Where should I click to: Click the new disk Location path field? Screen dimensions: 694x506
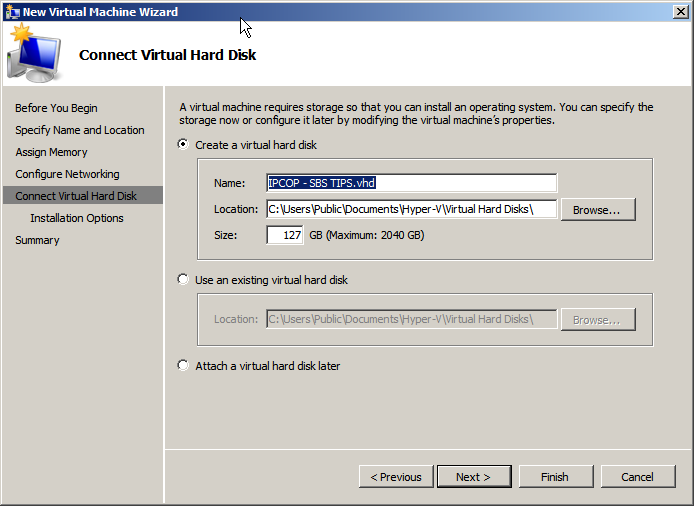pyautogui.click(x=410, y=209)
